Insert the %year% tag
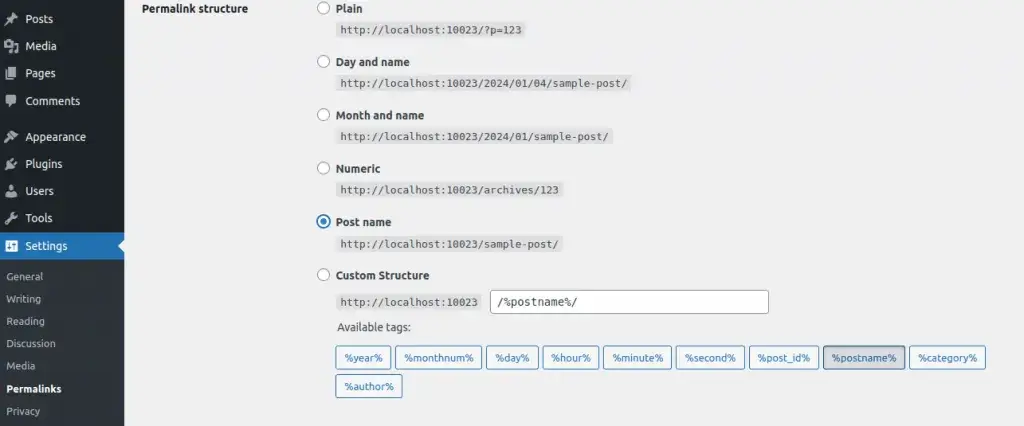Image resolution: width=1024 pixels, height=426 pixels. point(363,358)
